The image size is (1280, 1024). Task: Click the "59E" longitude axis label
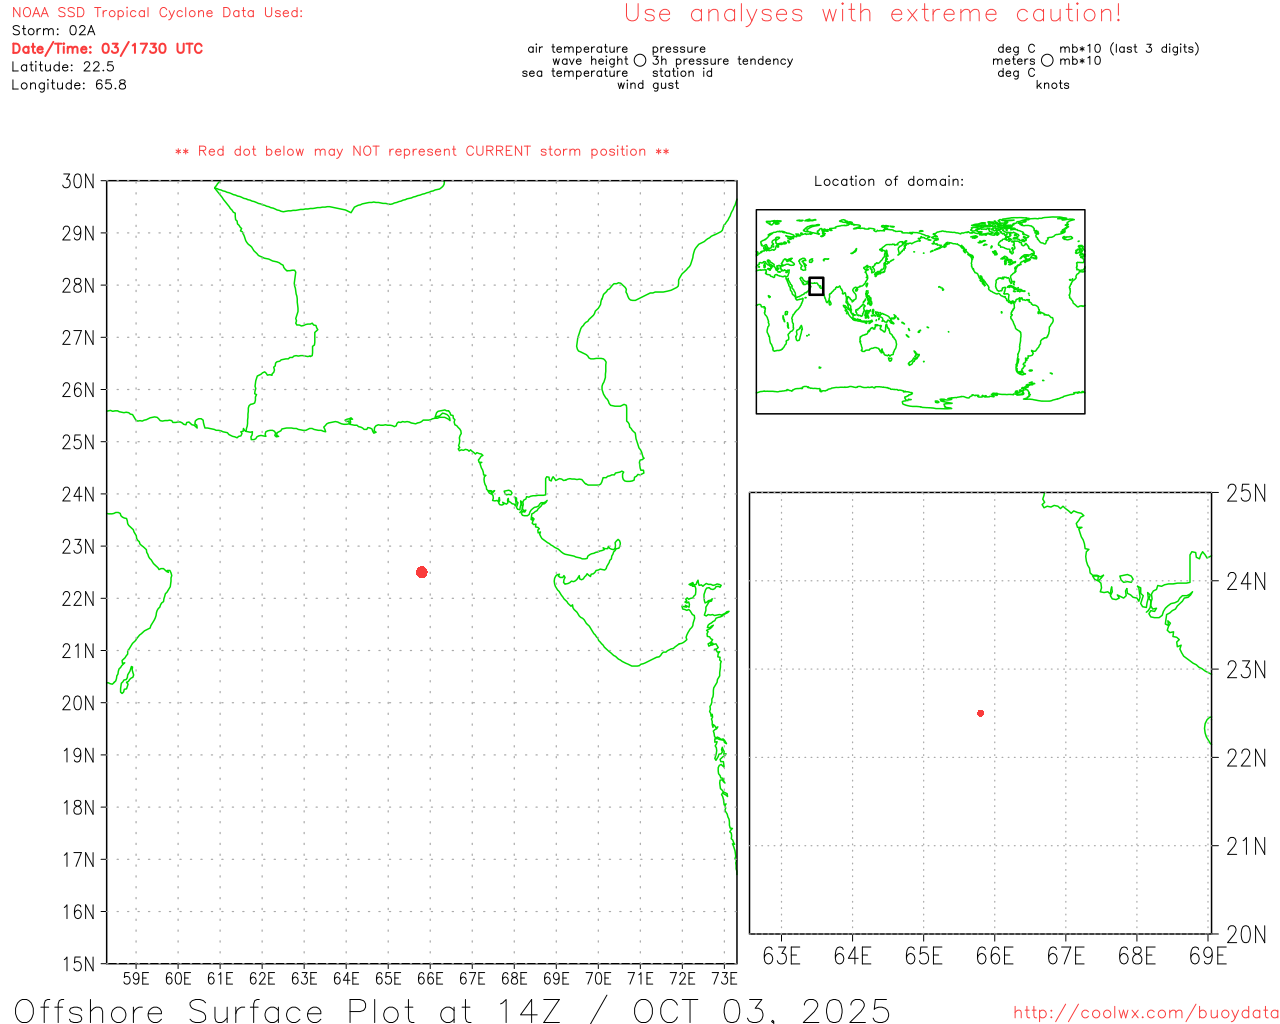coord(136,978)
